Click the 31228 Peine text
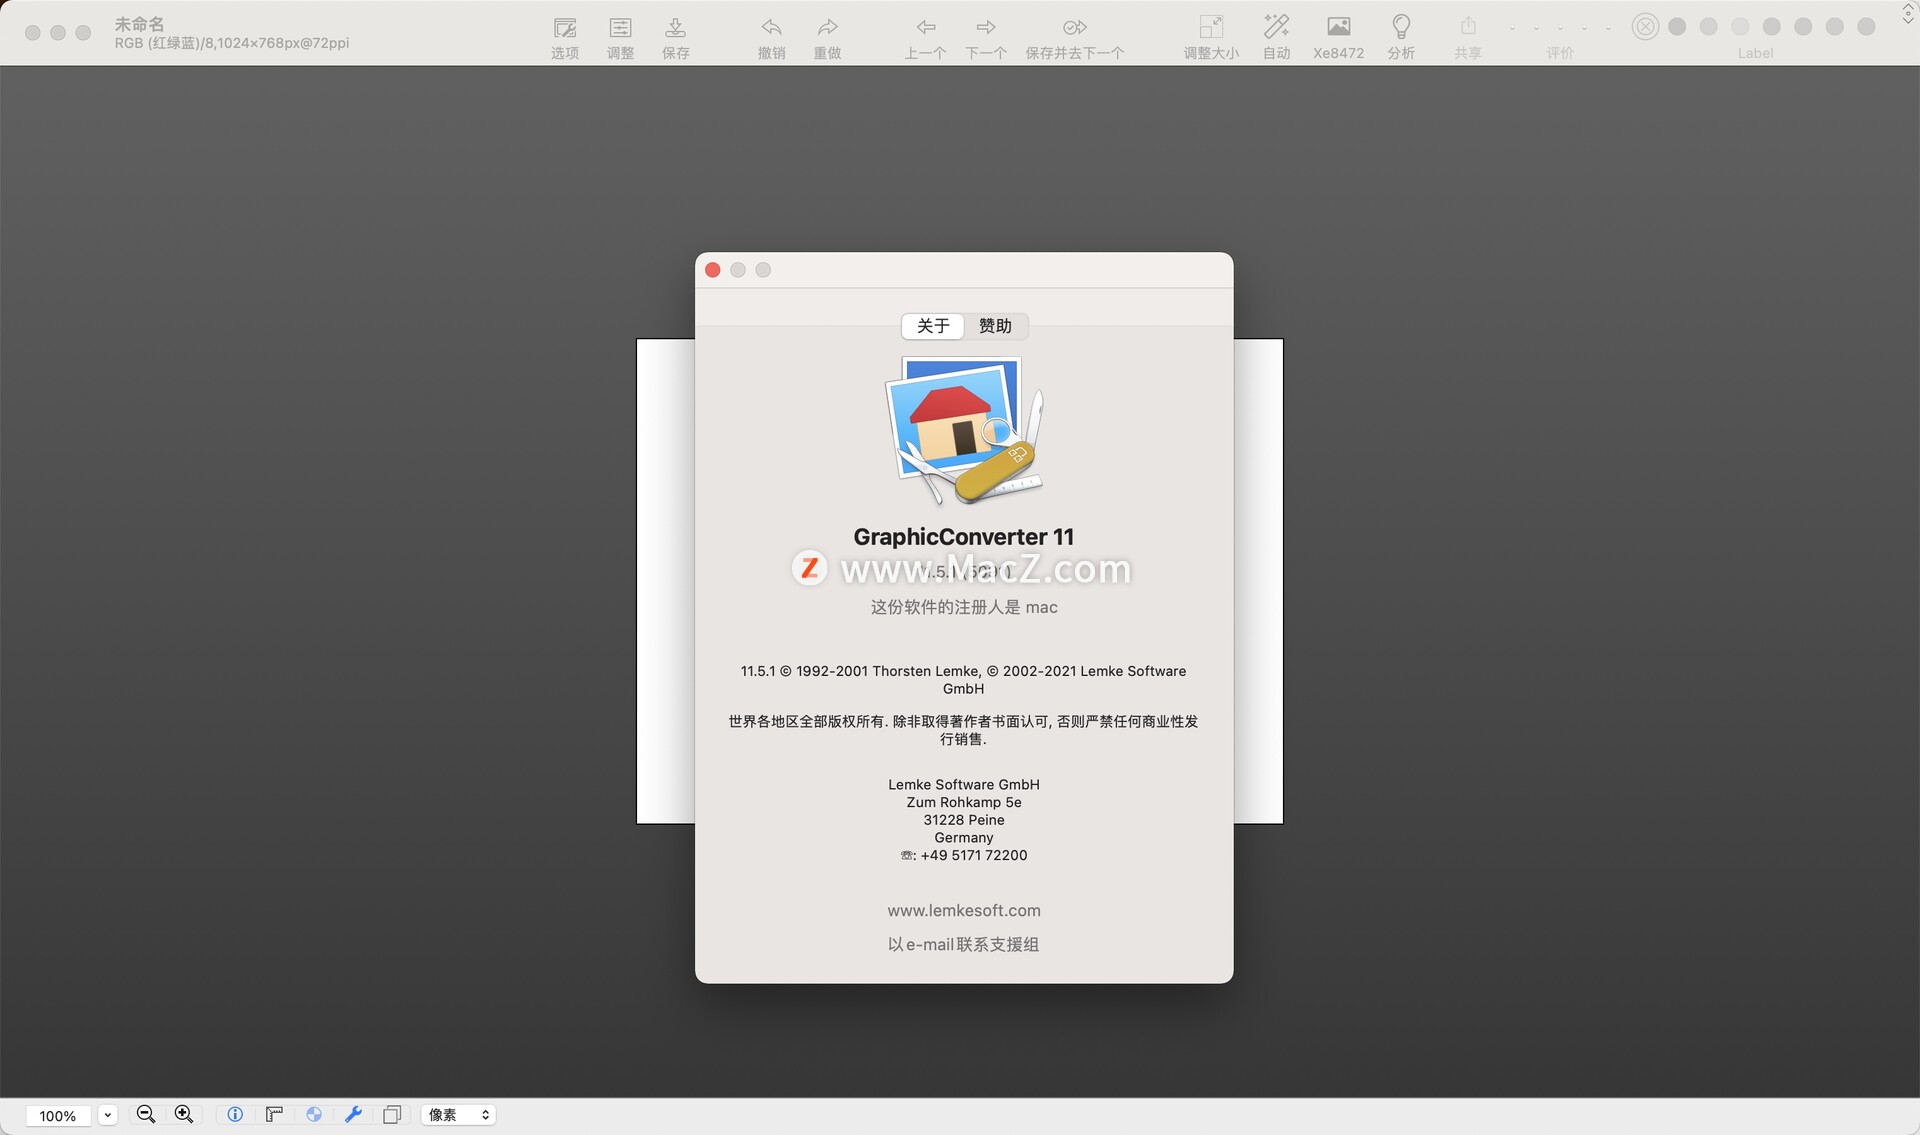1920x1135 pixels. tap(964, 820)
